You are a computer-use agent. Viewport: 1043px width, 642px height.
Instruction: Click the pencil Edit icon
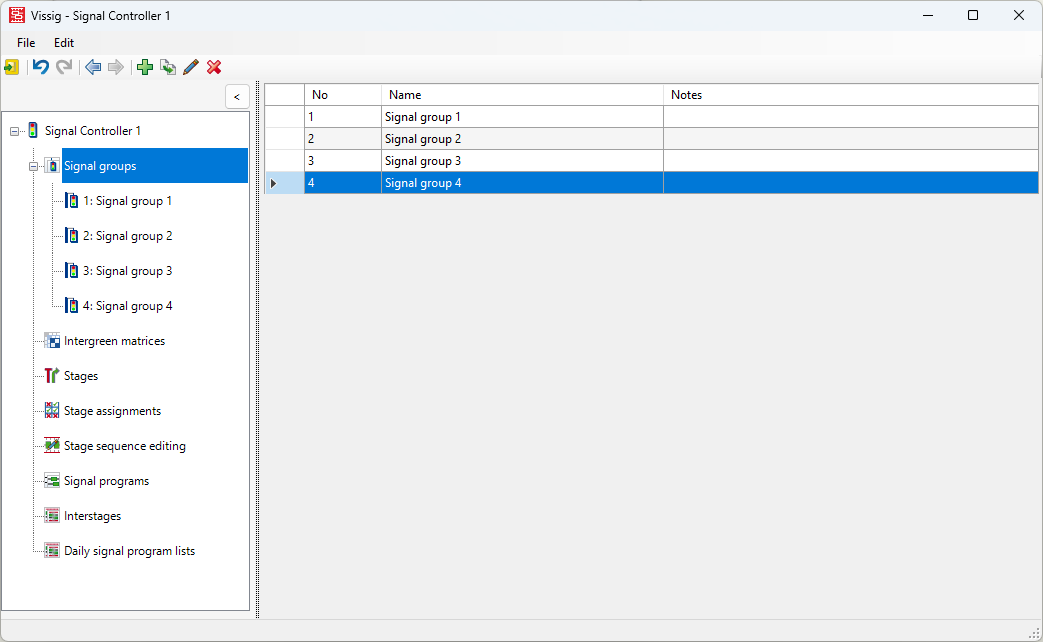191,67
